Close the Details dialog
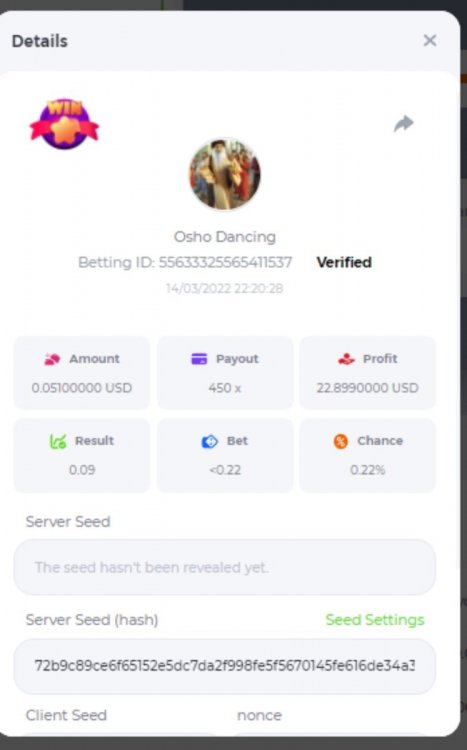467x750 pixels. pyautogui.click(x=430, y=41)
